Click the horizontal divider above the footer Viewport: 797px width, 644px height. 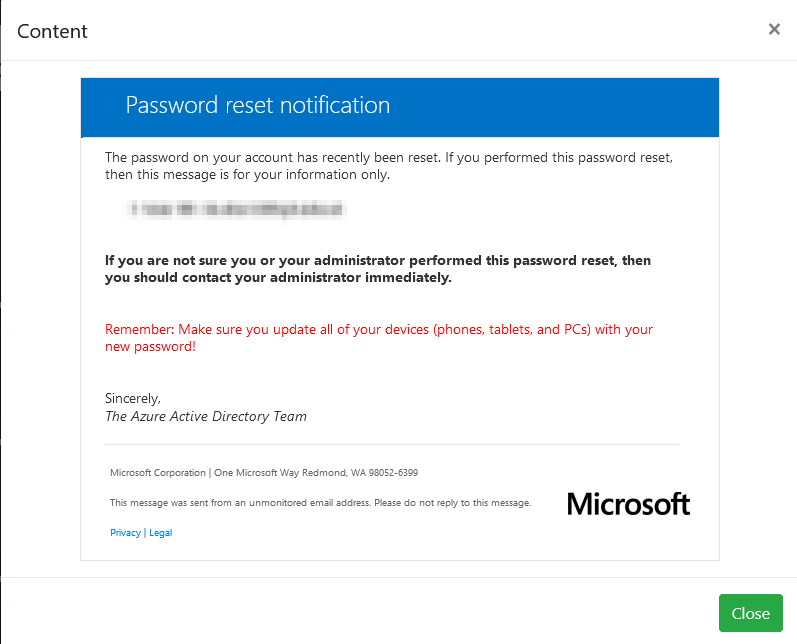[x=392, y=444]
